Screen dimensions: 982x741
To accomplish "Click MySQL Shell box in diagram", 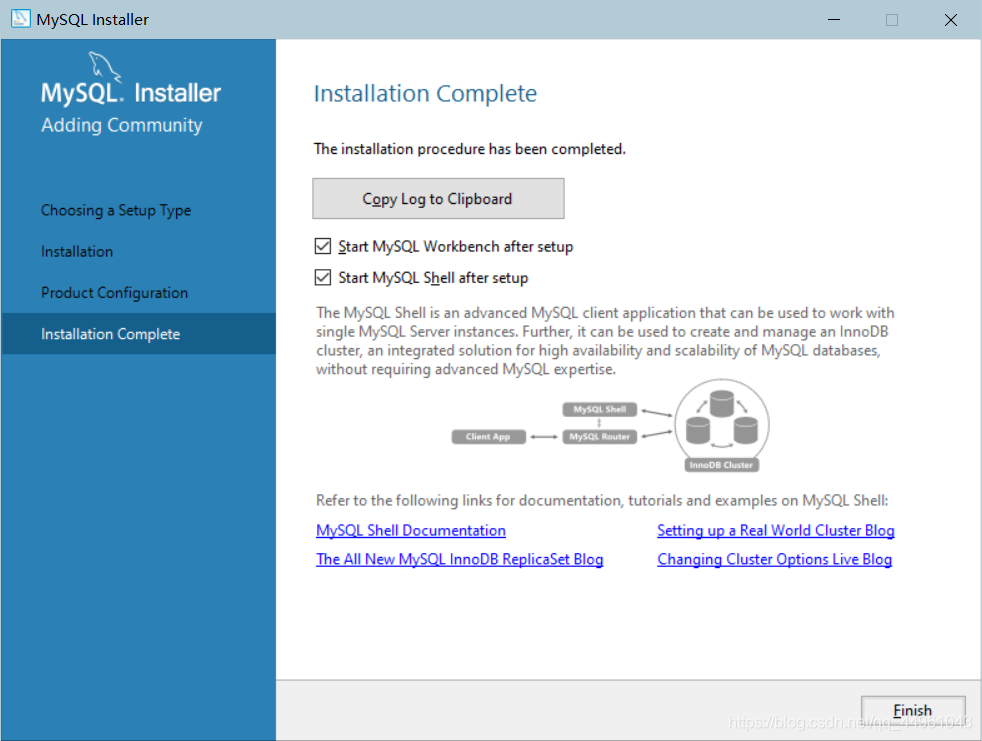I will pyautogui.click(x=599, y=410).
